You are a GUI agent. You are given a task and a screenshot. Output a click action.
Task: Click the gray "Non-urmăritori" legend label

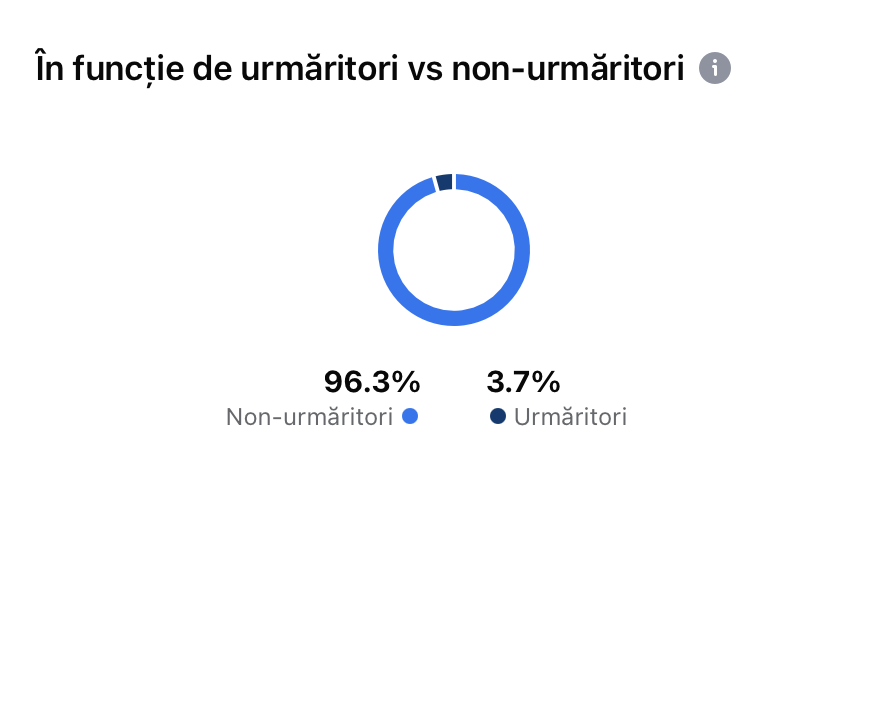(x=309, y=417)
